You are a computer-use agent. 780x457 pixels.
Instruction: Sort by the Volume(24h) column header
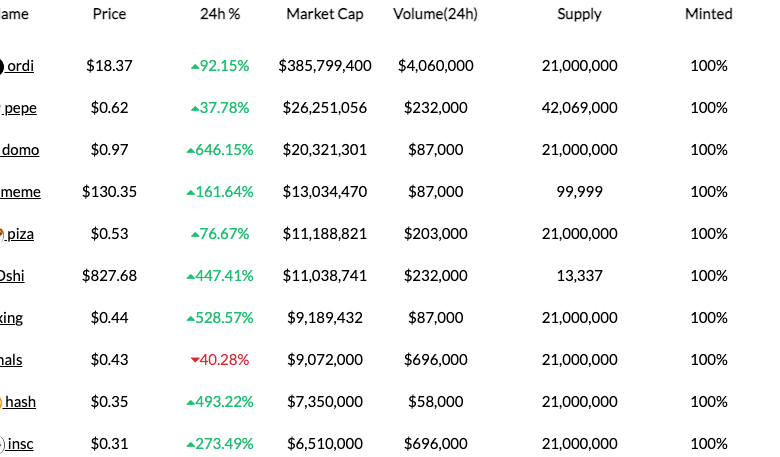pyautogui.click(x=435, y=14)
